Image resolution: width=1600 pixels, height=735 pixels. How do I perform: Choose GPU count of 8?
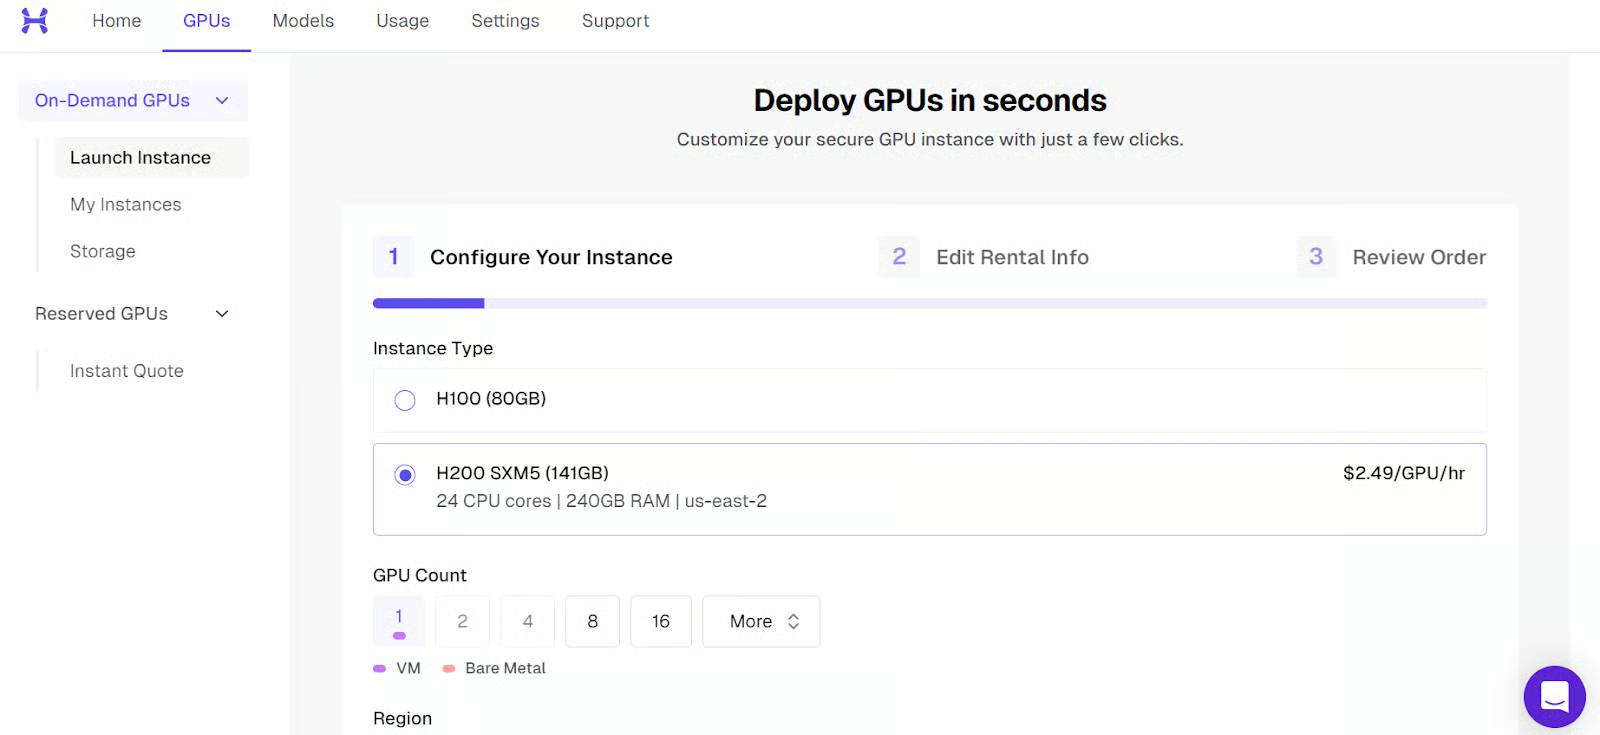592,622
